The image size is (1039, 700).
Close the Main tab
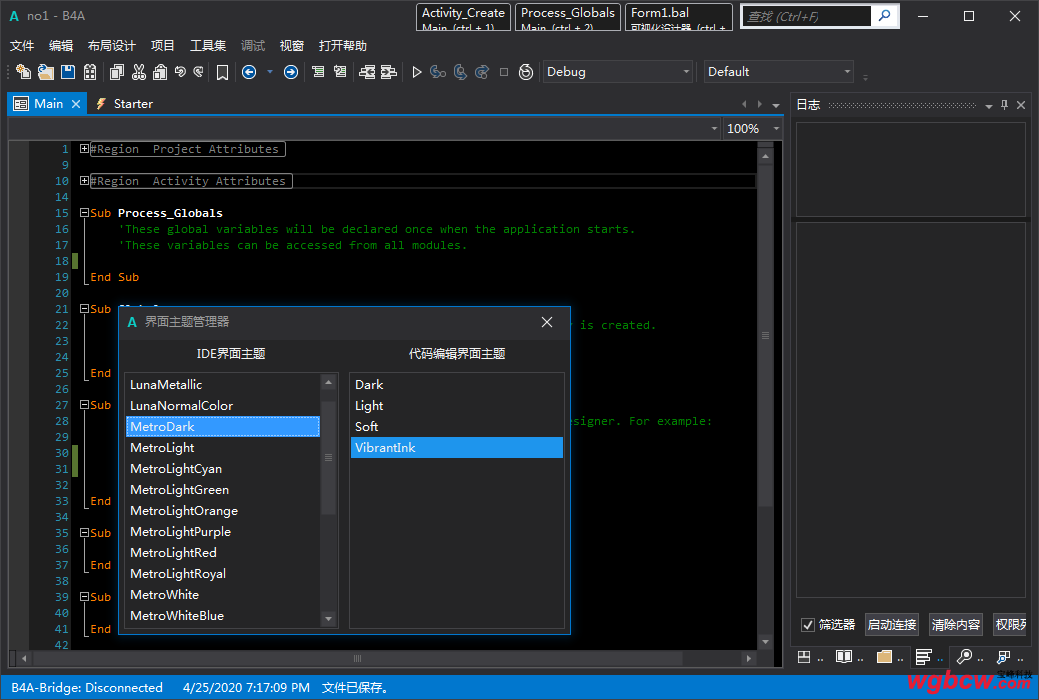[x=76, y=104]
